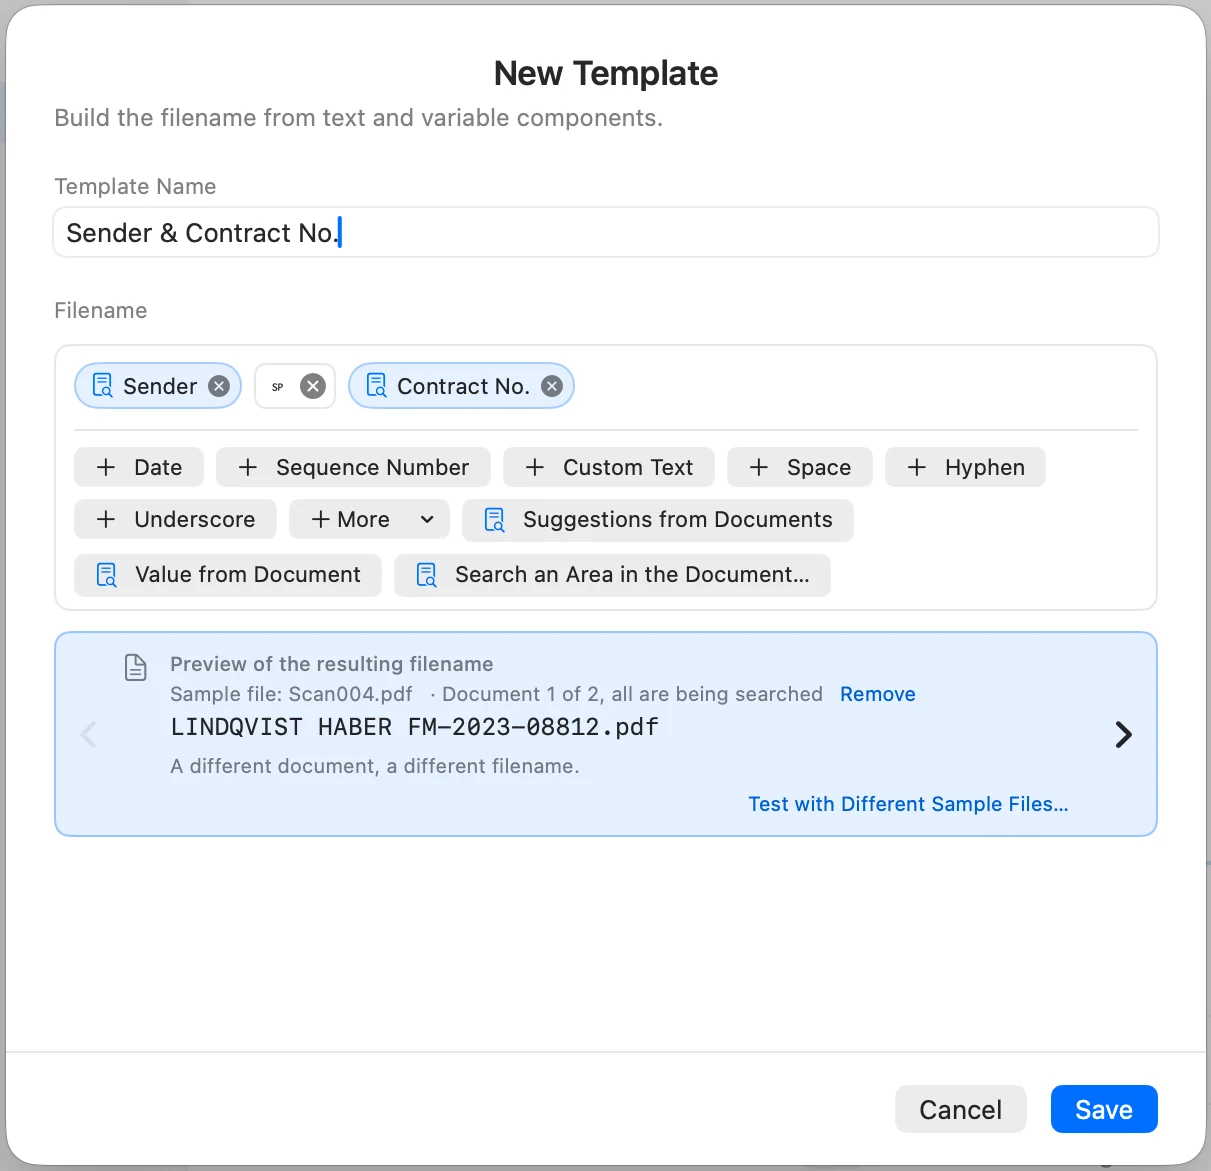This screenshot has width=1211, height=1171.
Task: Add a Hyphen component
Action: (x=966, y=467)
